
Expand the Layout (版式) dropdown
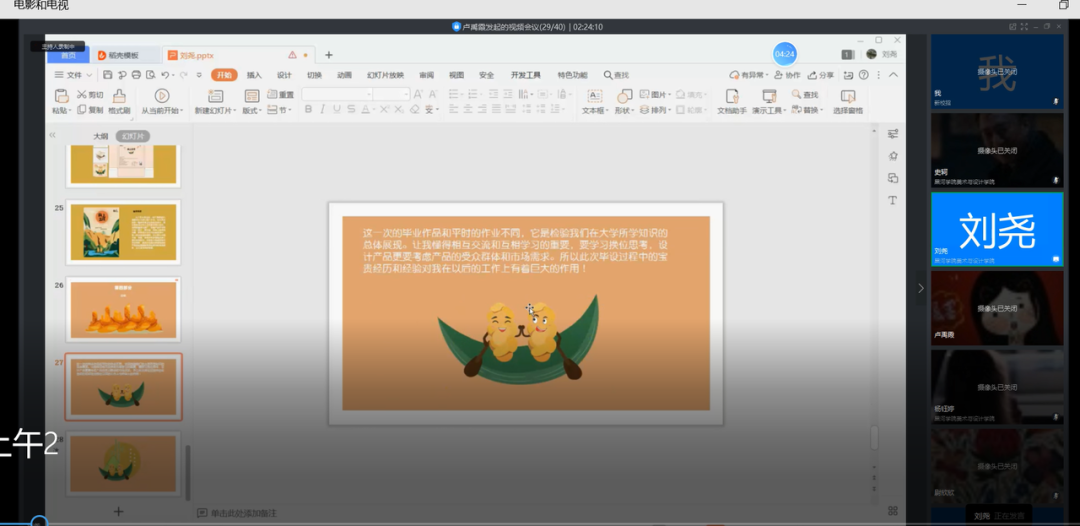point(252,110)
